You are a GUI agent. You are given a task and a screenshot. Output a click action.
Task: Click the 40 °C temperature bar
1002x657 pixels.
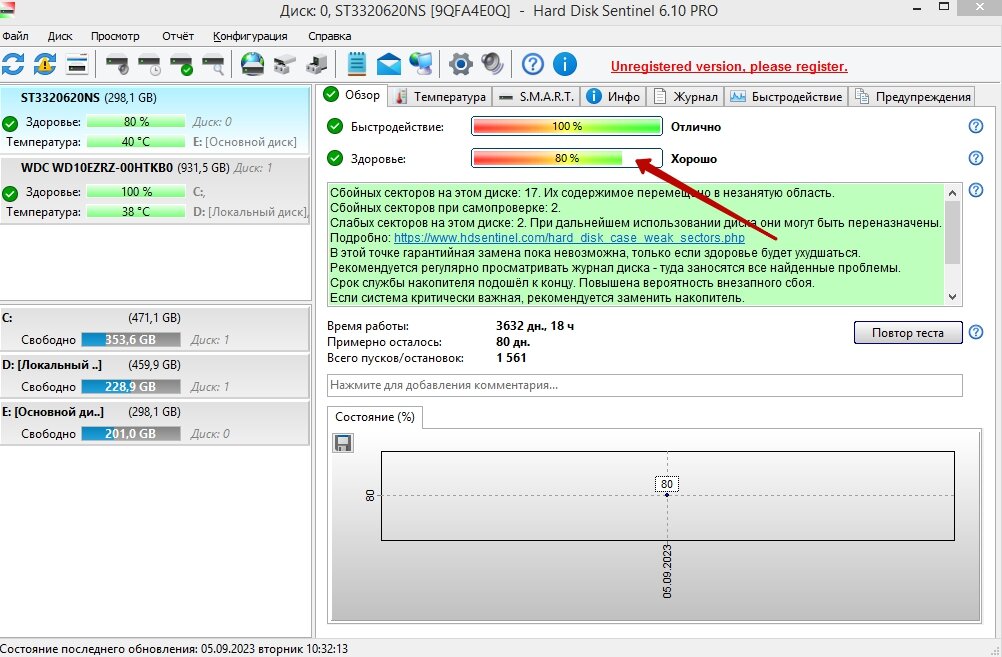[x=136, y=141]
